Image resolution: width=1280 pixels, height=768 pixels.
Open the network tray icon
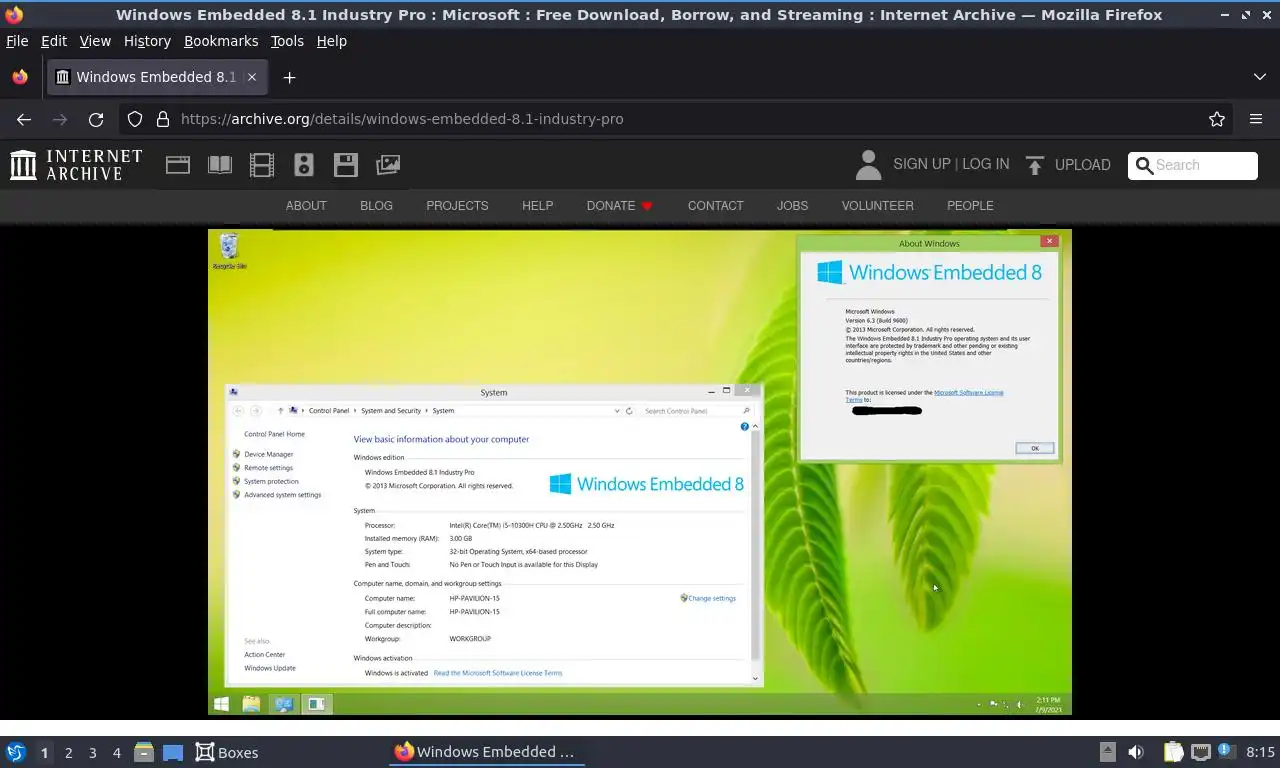(1201, 752)
